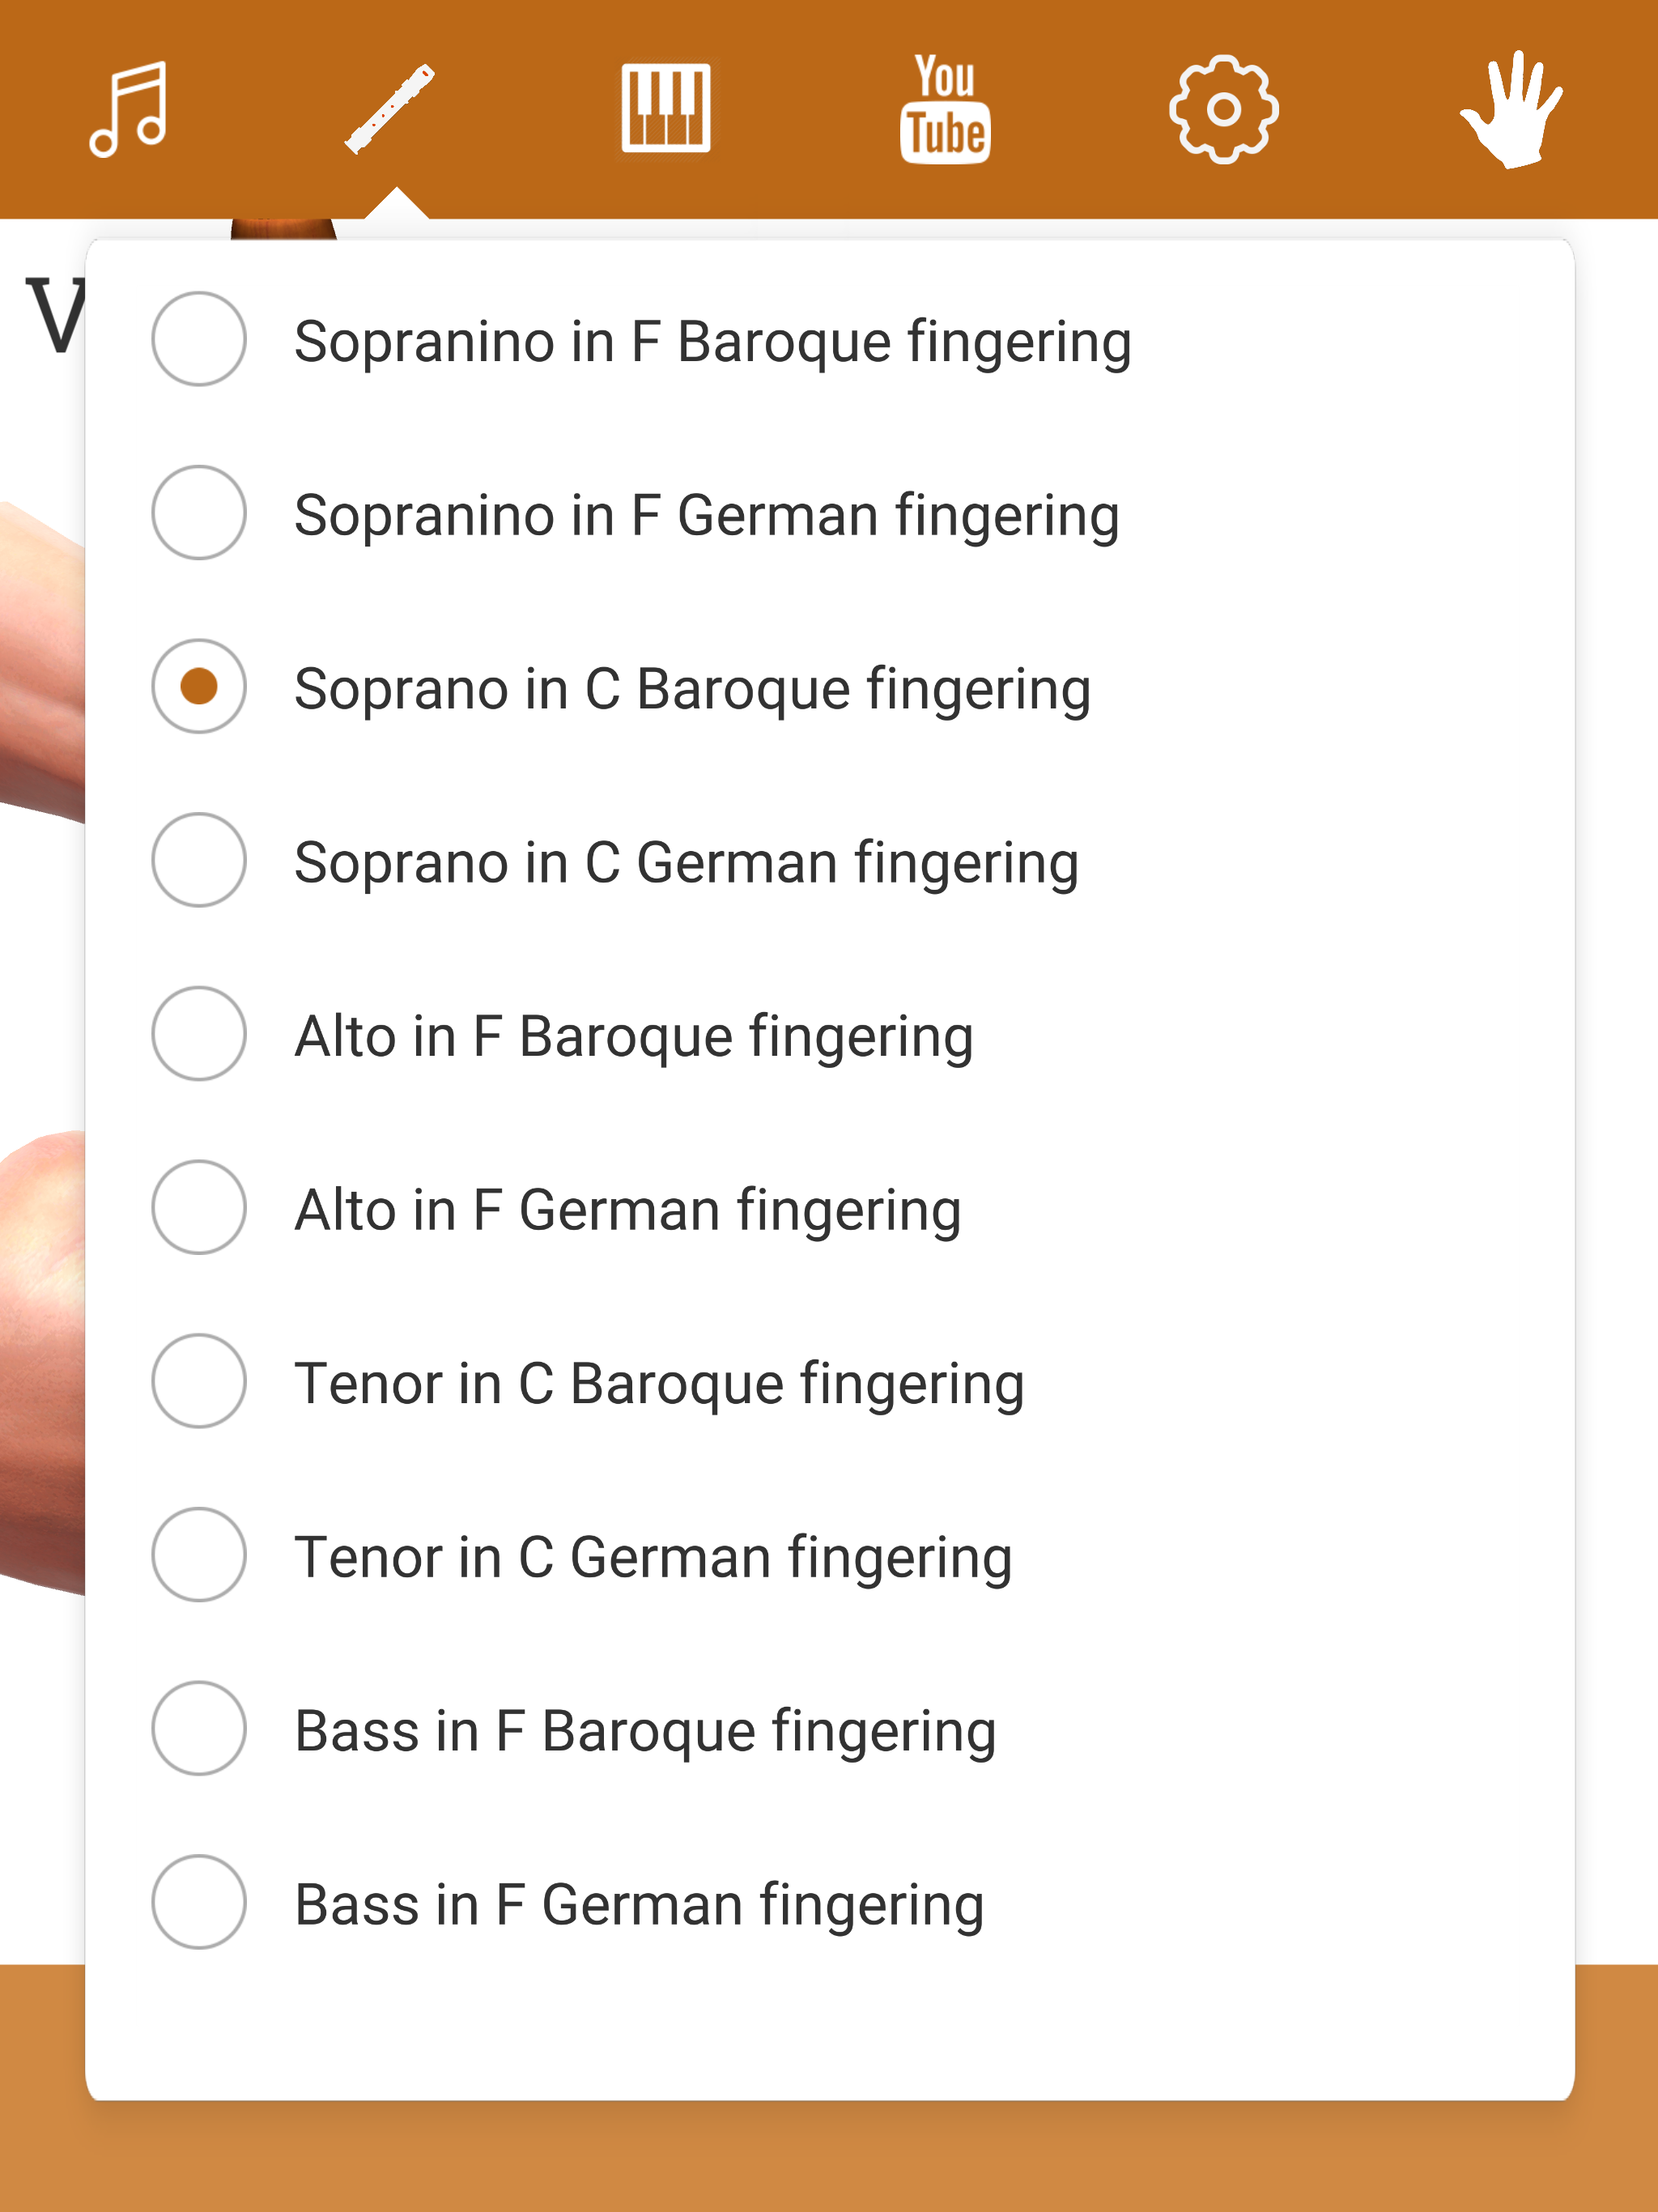This screenshot has width=1658, height=2212.
Task: Open the settings gear icon
Action: tap(1223, 108)
